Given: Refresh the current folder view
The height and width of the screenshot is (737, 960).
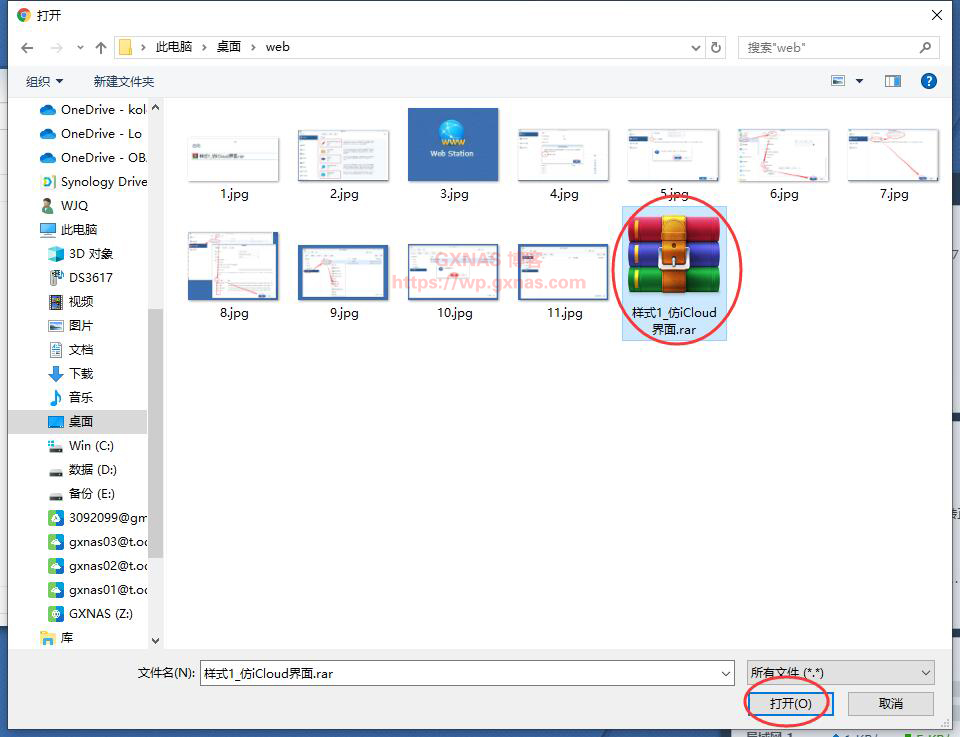Looking at the screenshot, I should (x=716, y=47).
